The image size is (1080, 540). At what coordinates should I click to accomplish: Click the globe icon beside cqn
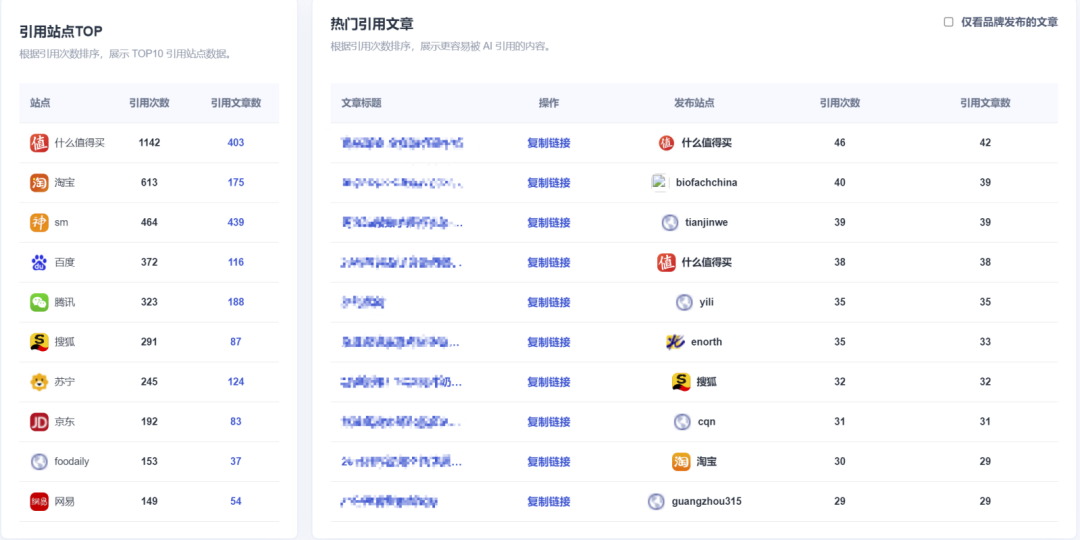[683, 422]
